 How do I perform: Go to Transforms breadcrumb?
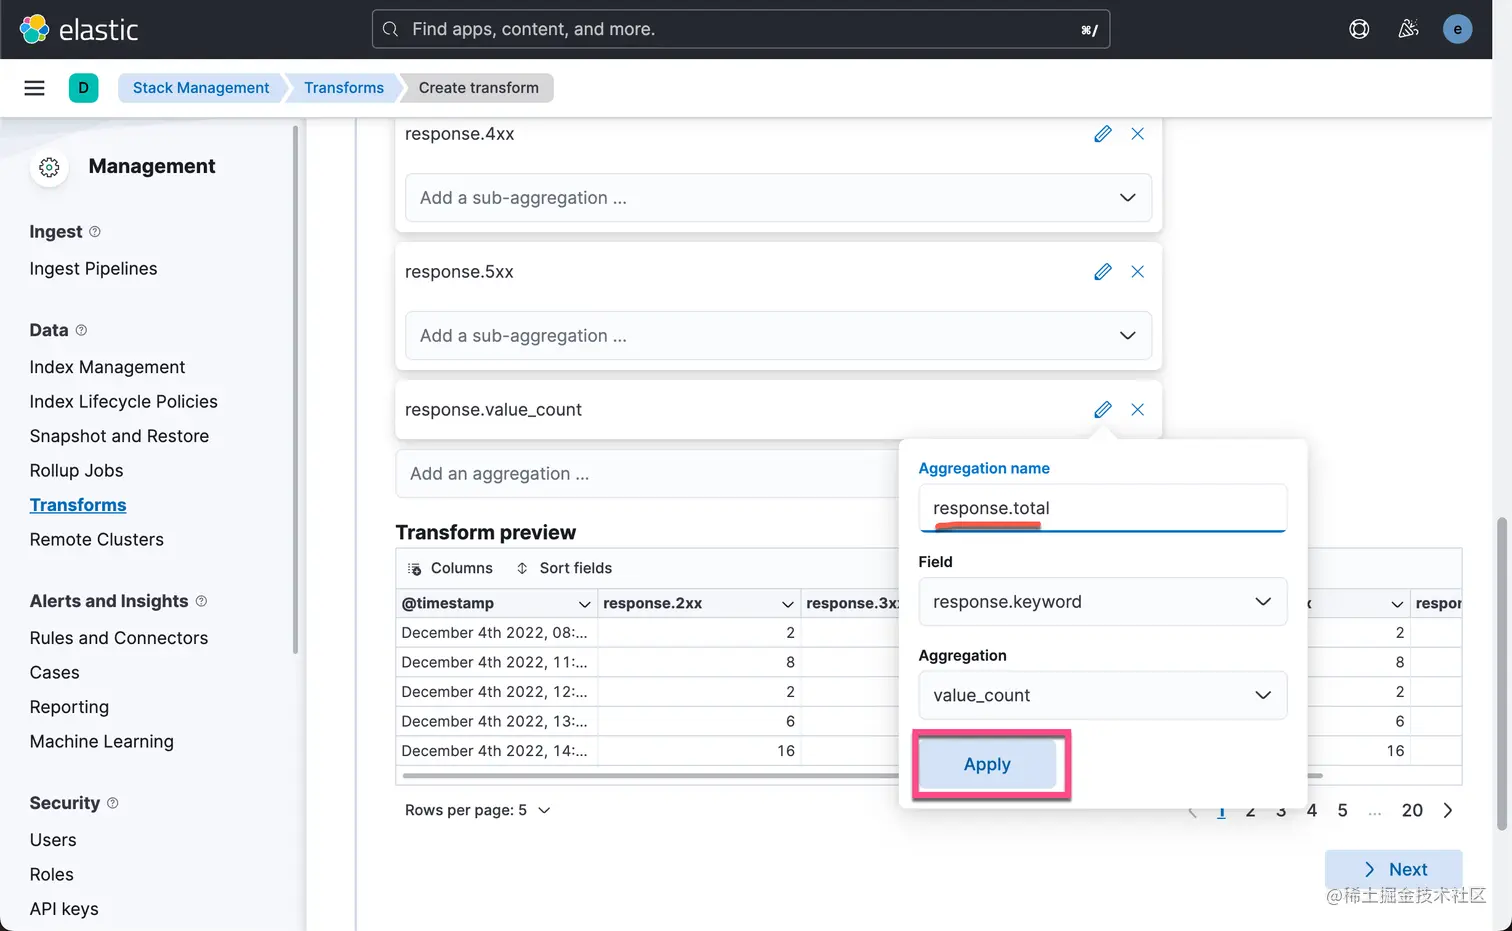point(344,88)
